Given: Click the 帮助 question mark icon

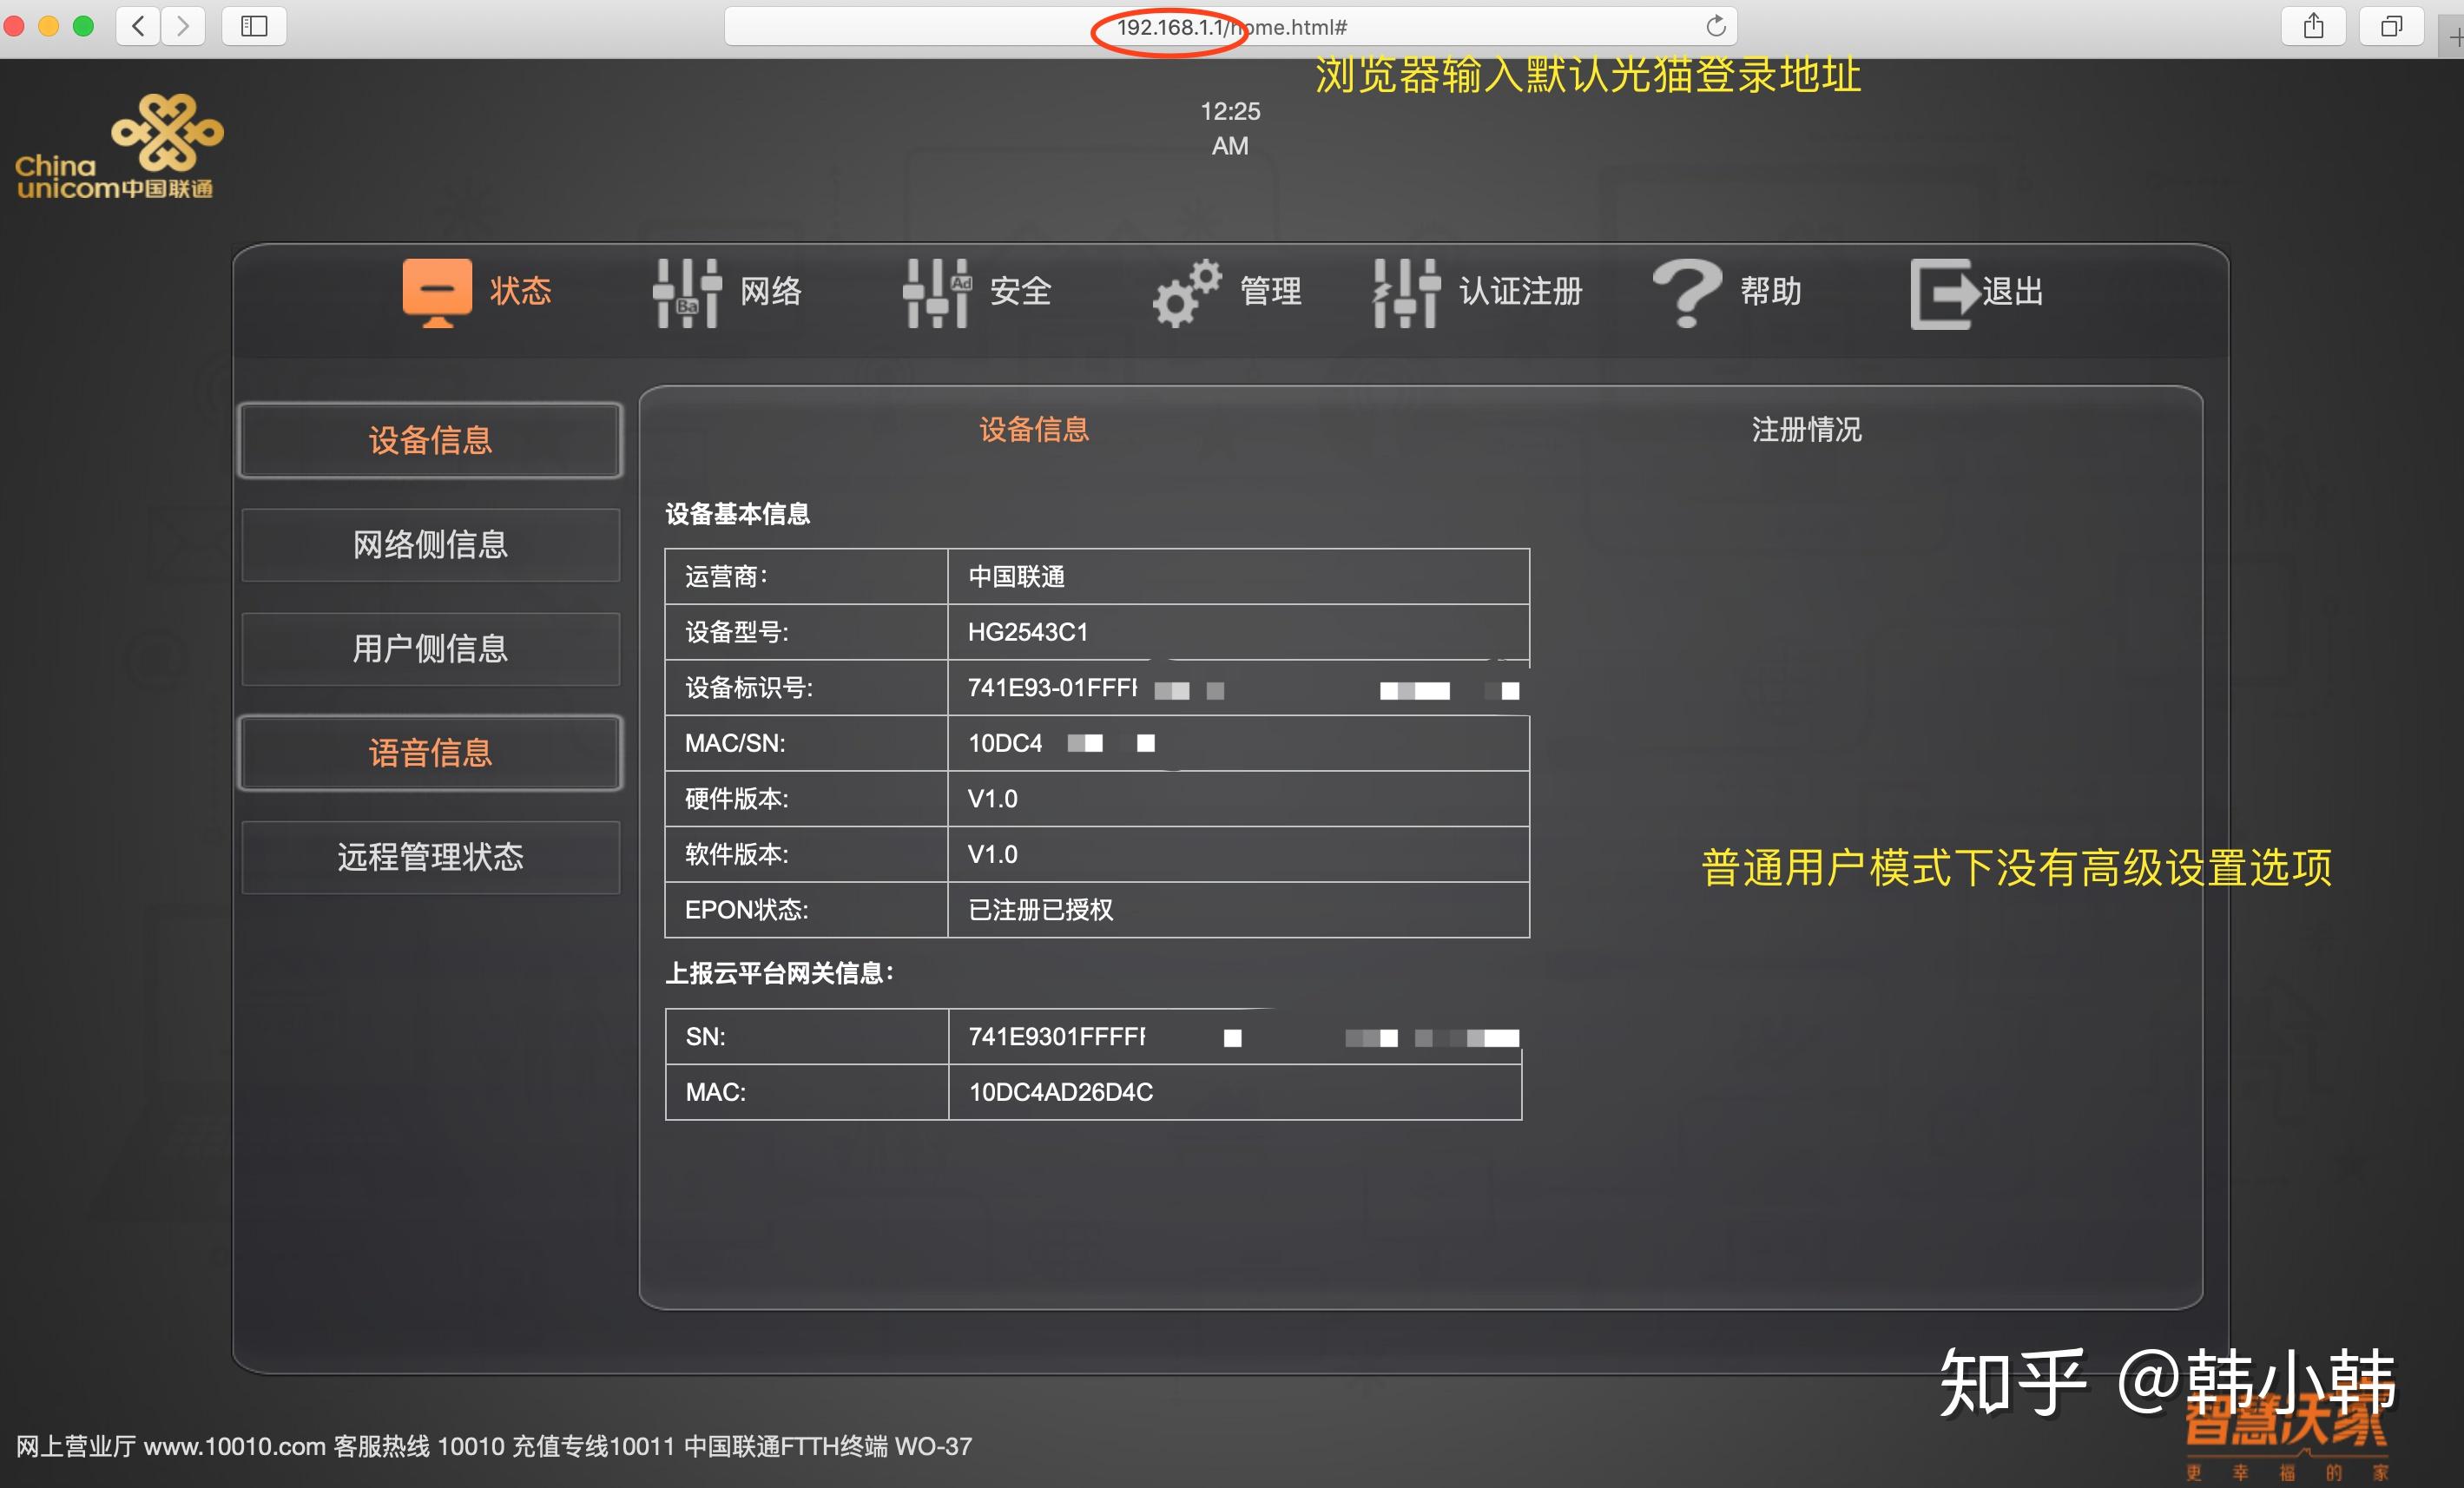Looking at the screenshot, I should coord(1687,292).
